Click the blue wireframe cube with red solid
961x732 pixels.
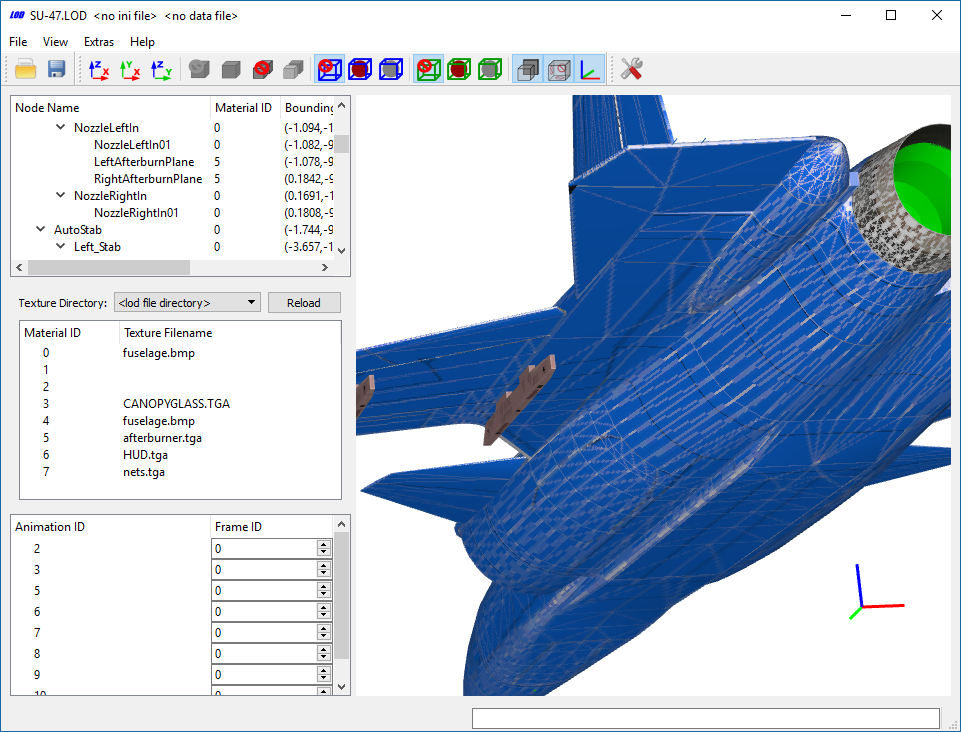(x=360, y=69)
